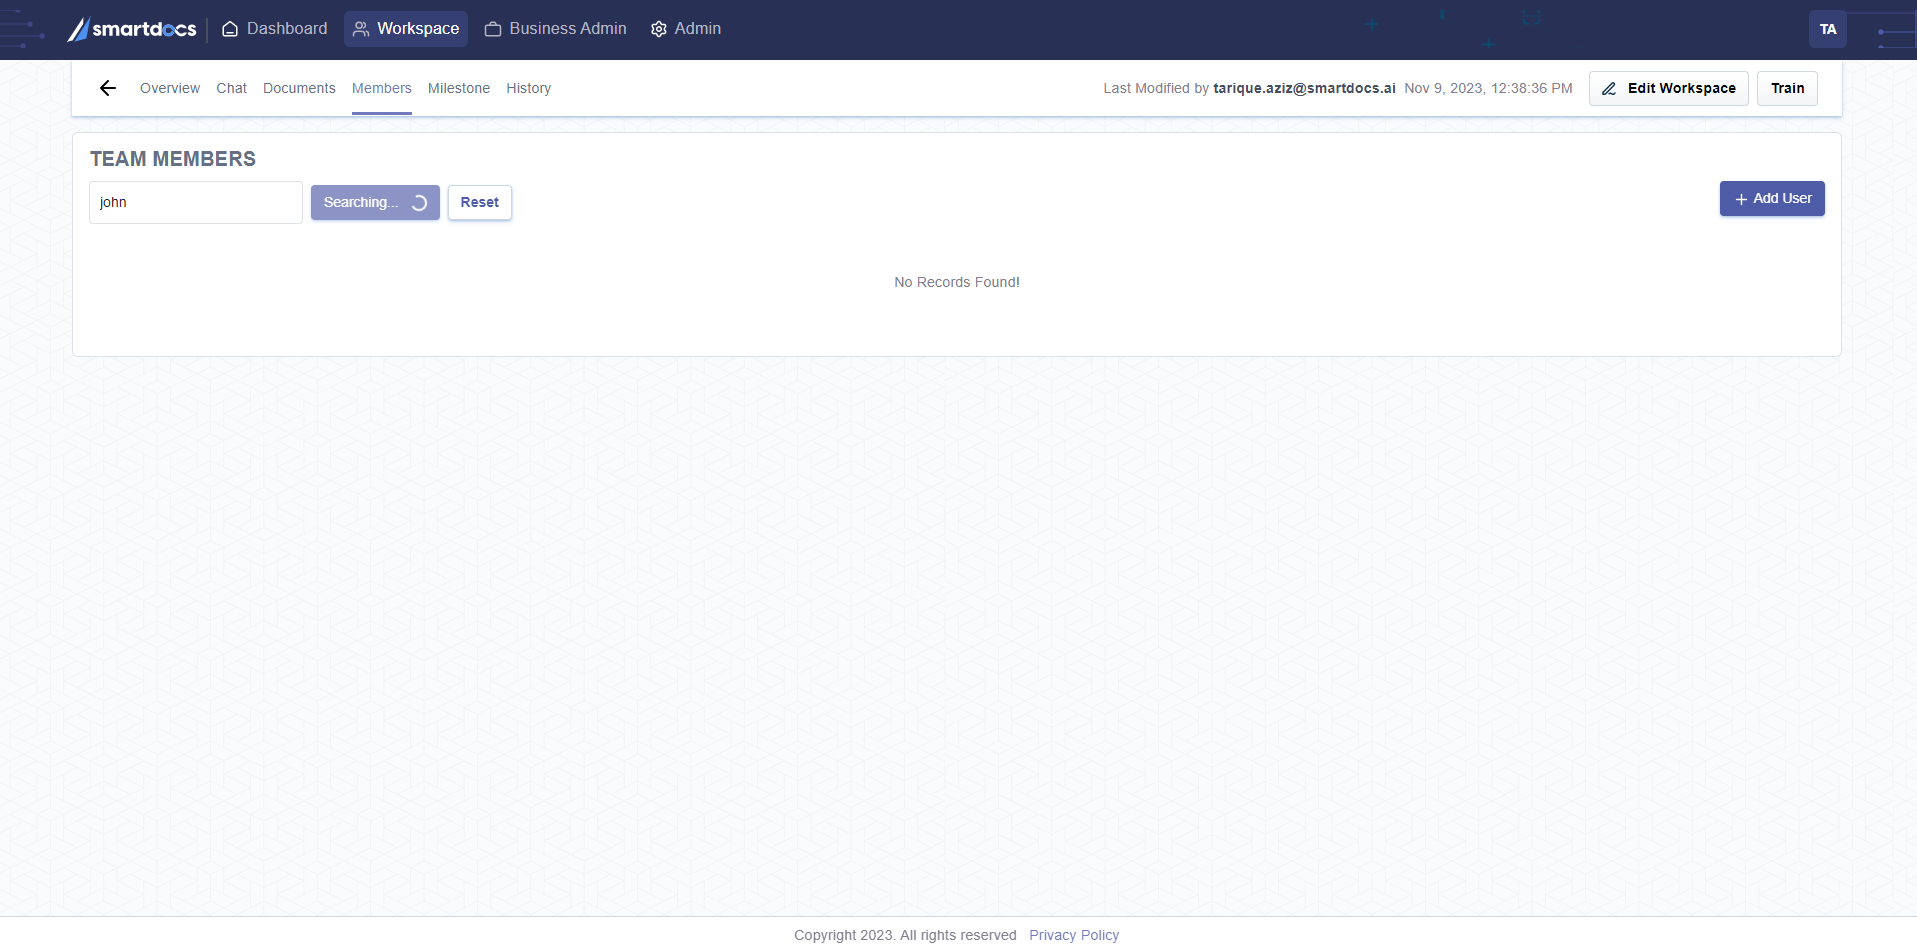Screen dimensions: 1917x949
Task: Open the Workspace menu item
Action: click(x=406, y=29)
